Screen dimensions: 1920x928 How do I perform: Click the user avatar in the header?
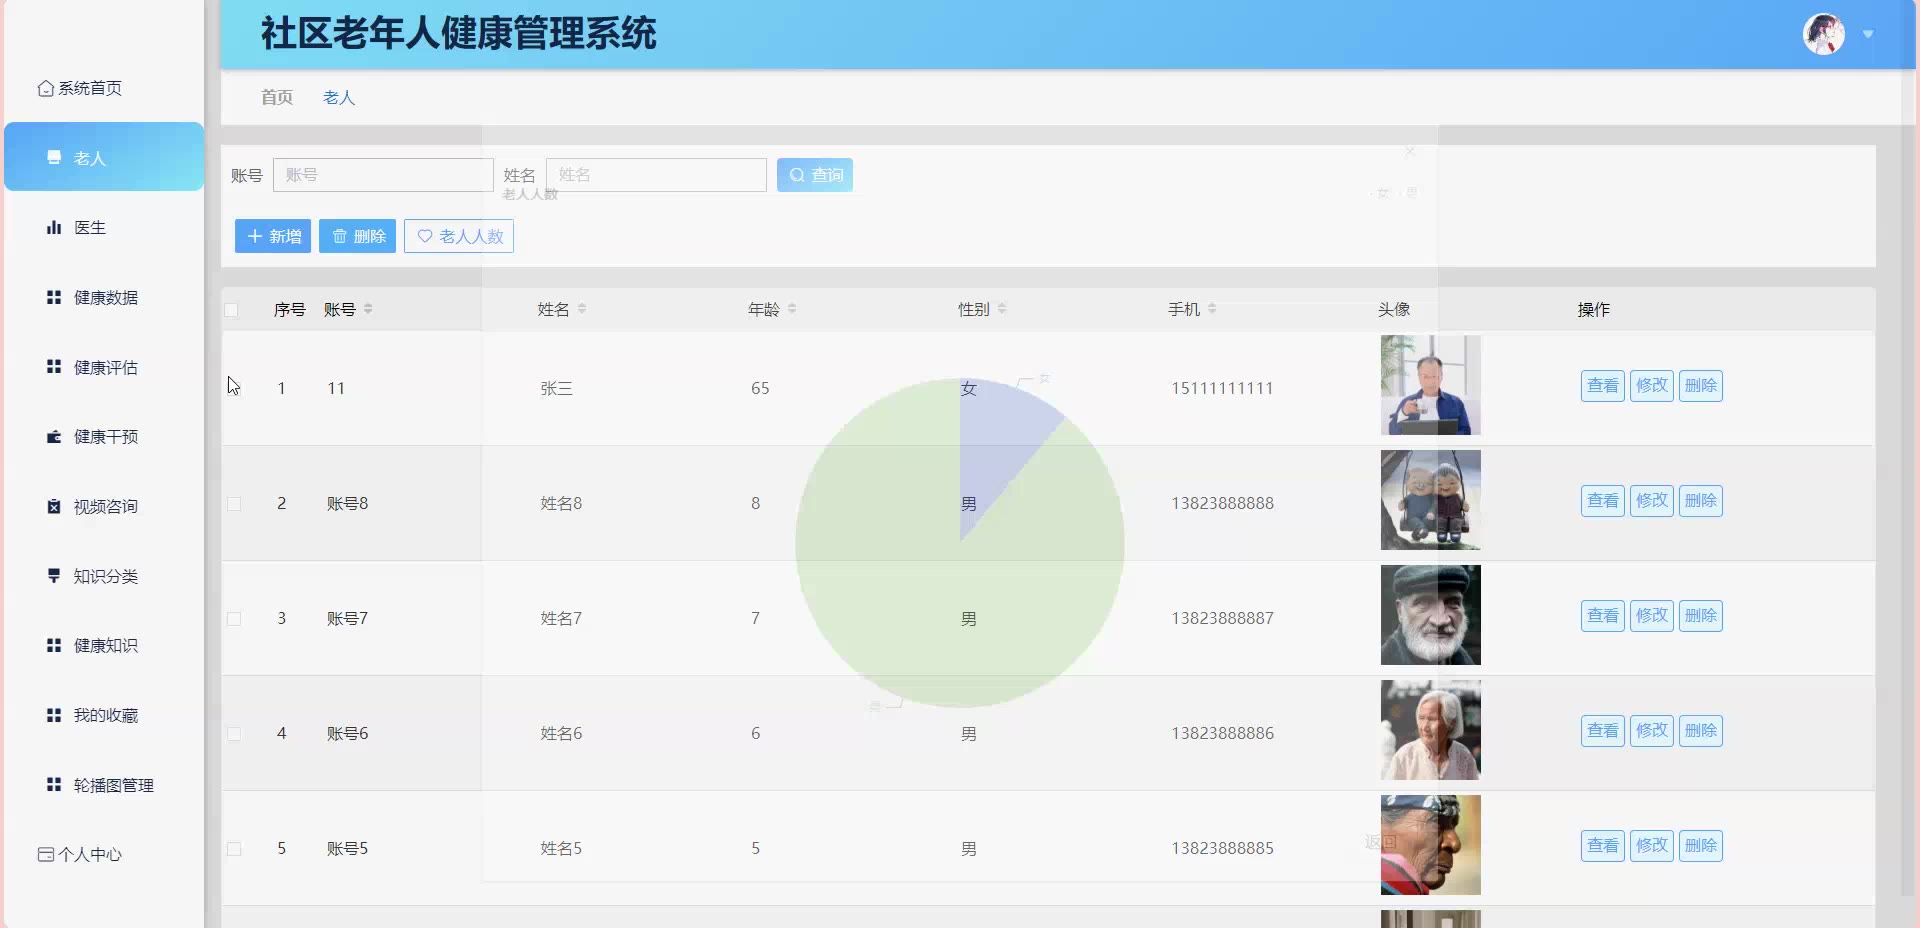tap(1824, 34)
